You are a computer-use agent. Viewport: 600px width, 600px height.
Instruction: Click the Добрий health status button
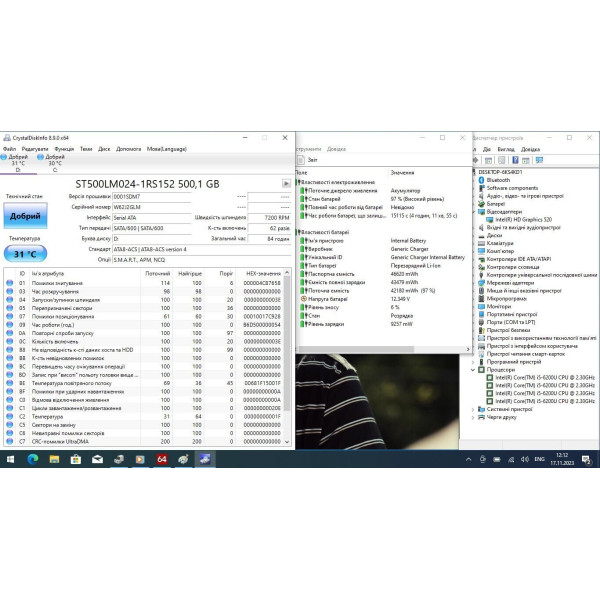pyautogui.click(x=25, y=216)
